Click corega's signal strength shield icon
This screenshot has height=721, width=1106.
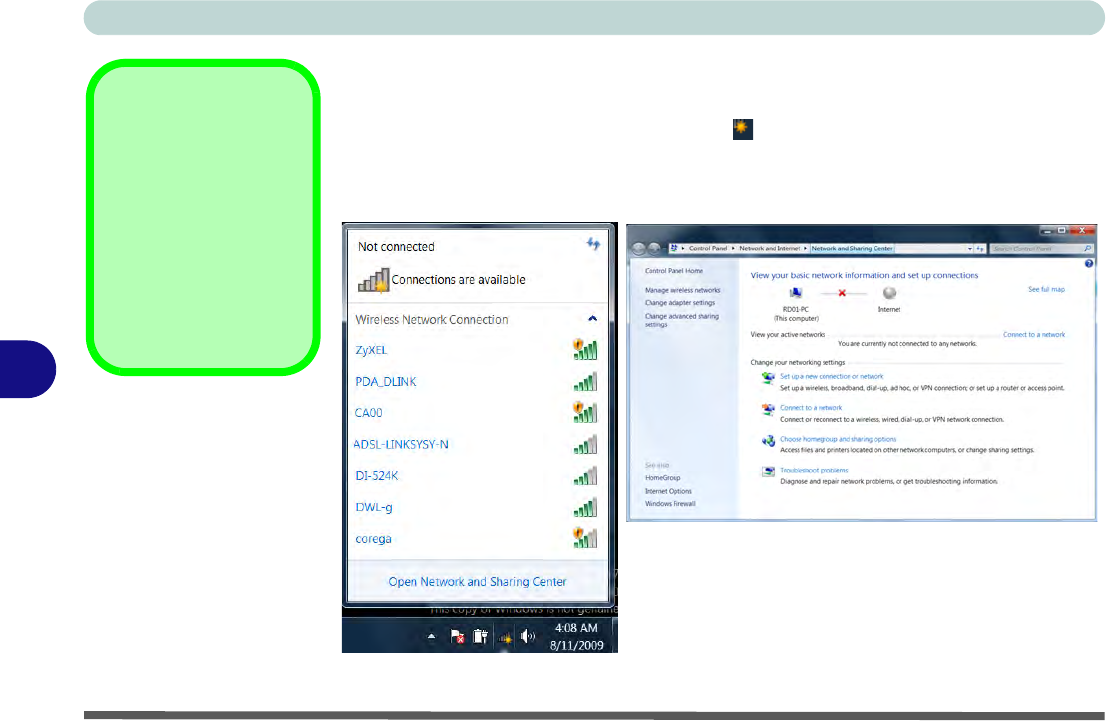[585, 538]
